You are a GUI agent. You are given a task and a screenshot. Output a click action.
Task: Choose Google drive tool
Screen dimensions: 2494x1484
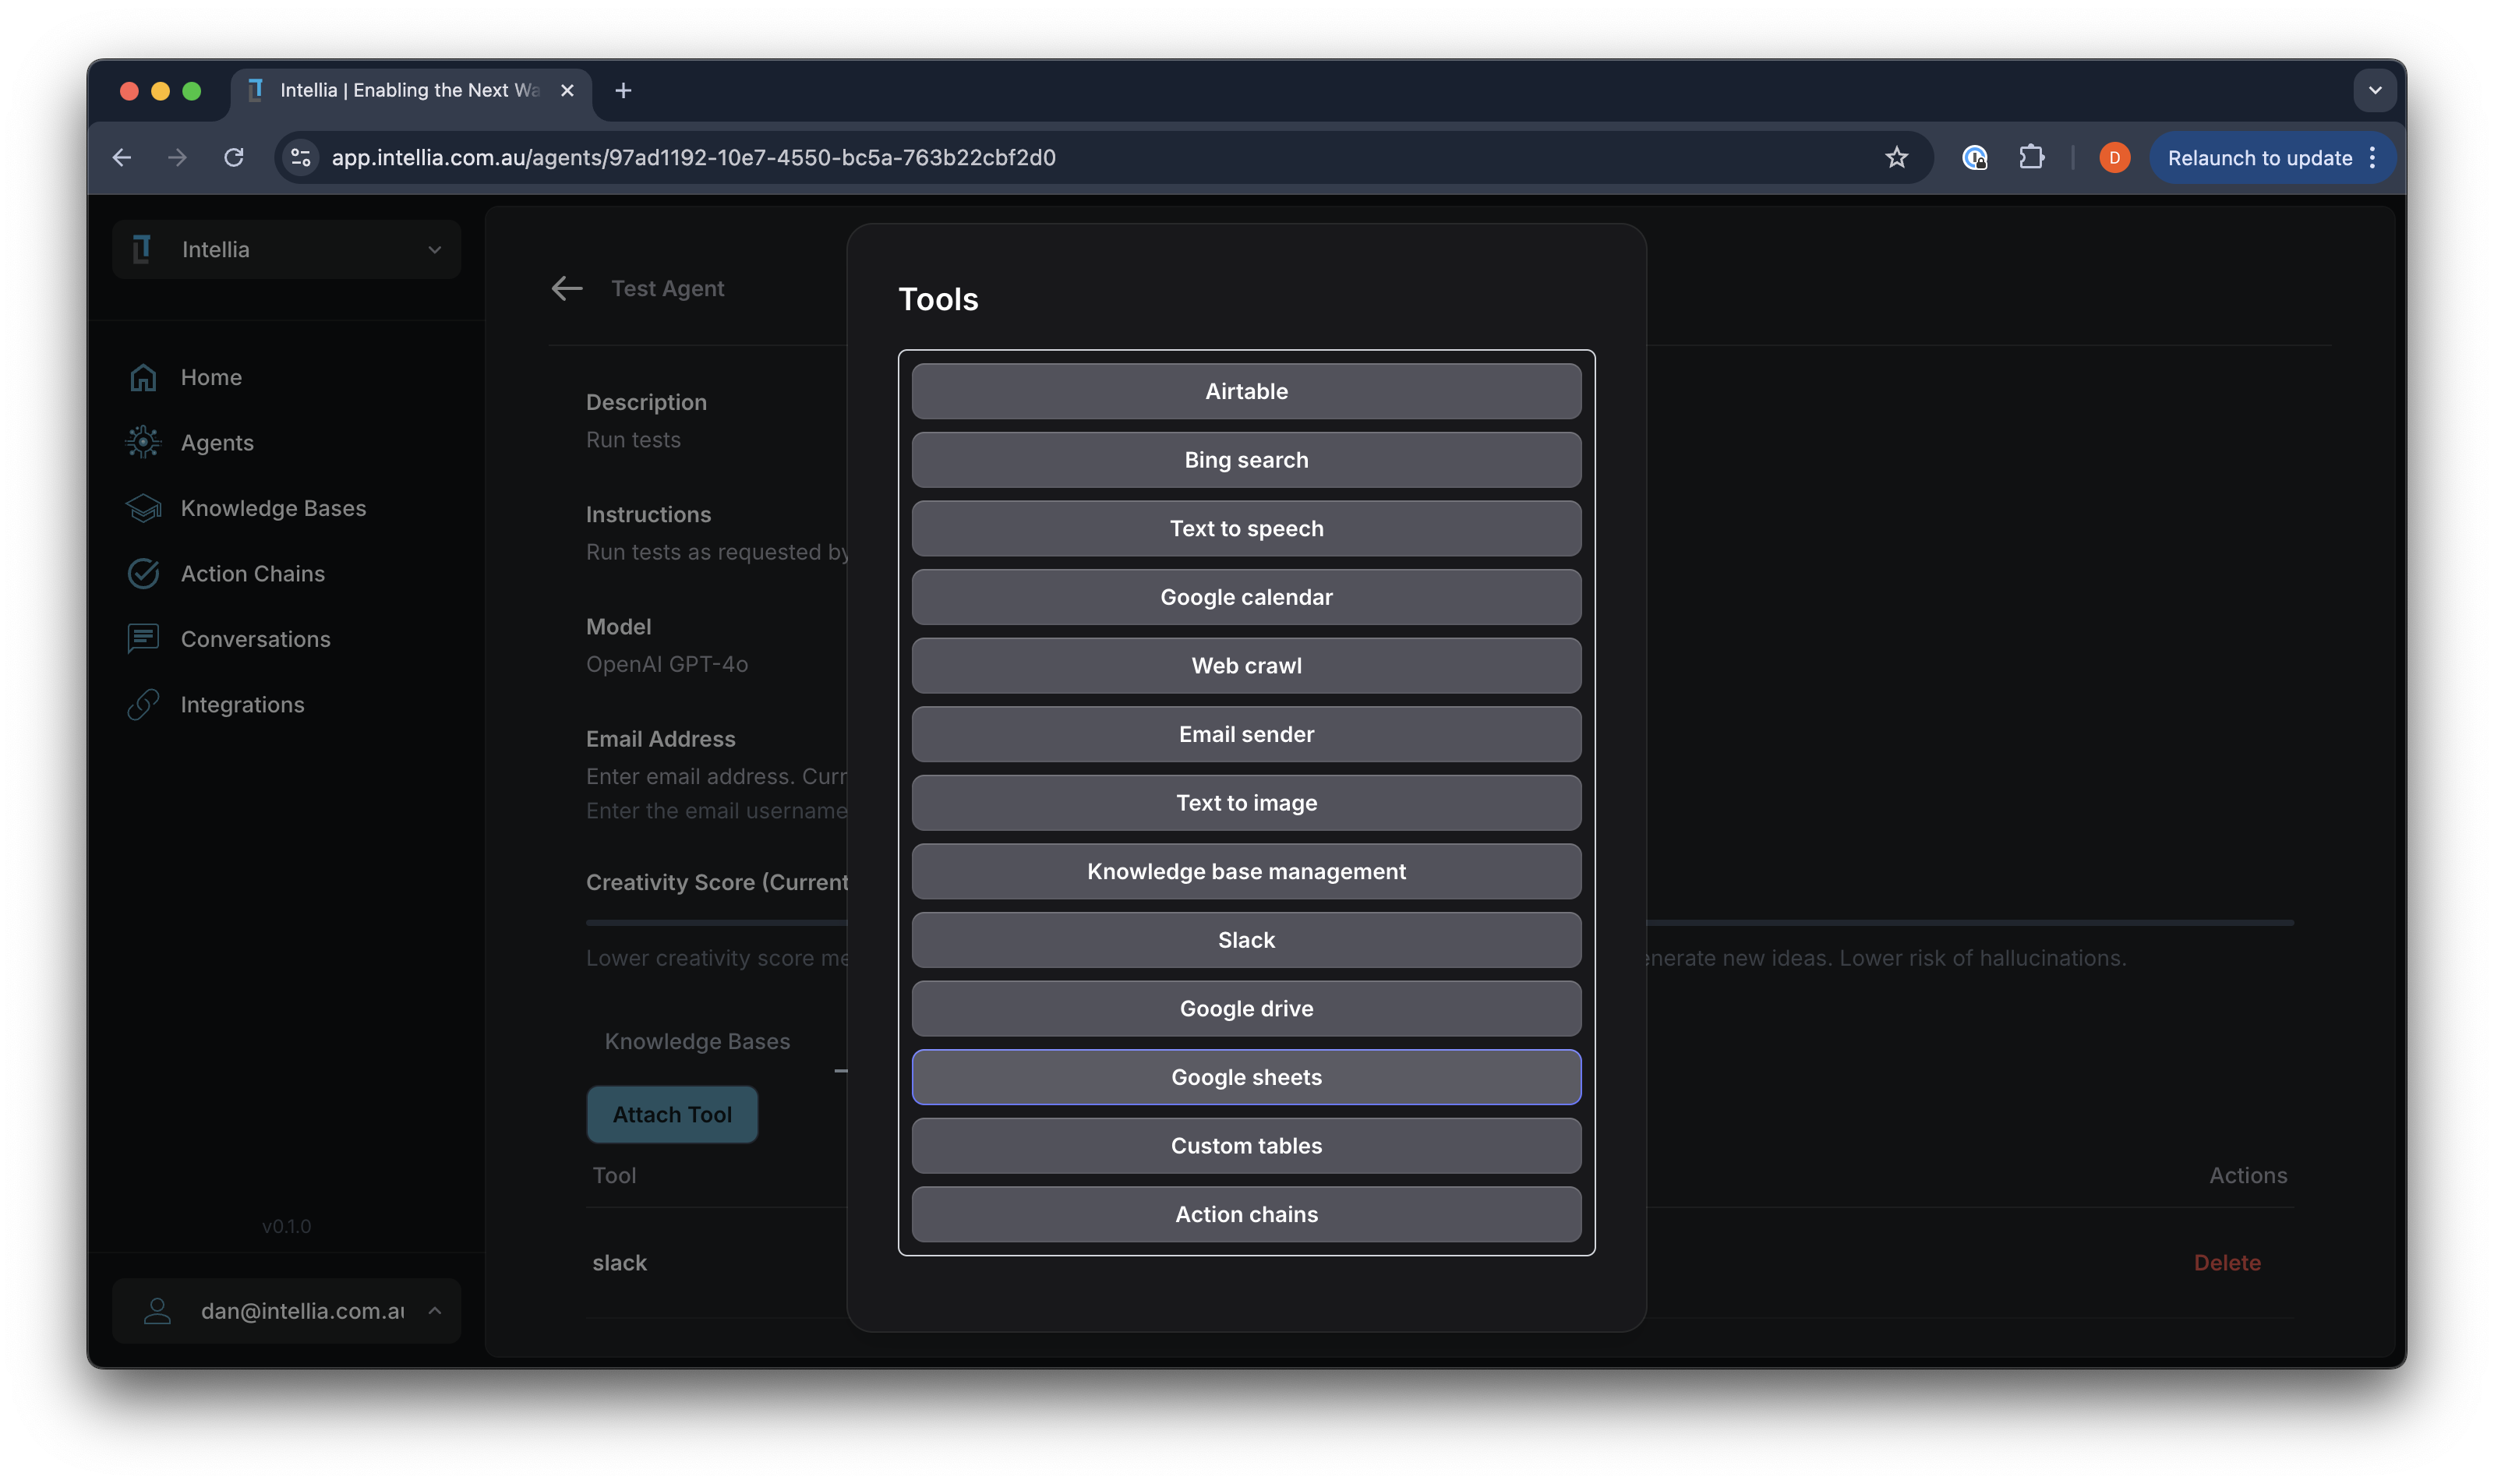tap(1246, 1008)
